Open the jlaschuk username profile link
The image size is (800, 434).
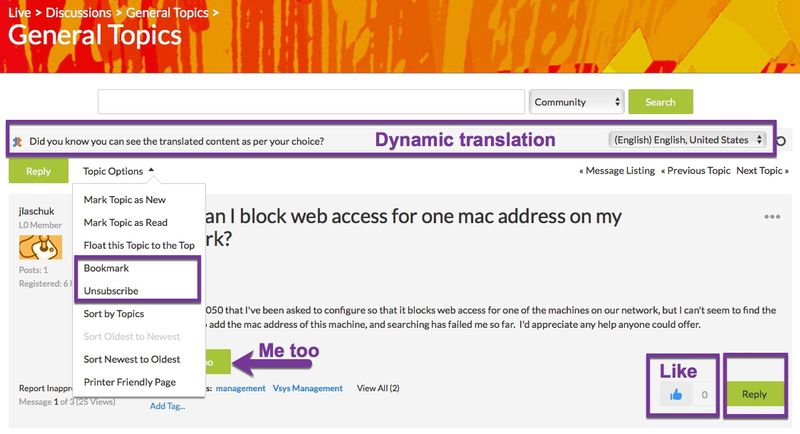(36, 211)
